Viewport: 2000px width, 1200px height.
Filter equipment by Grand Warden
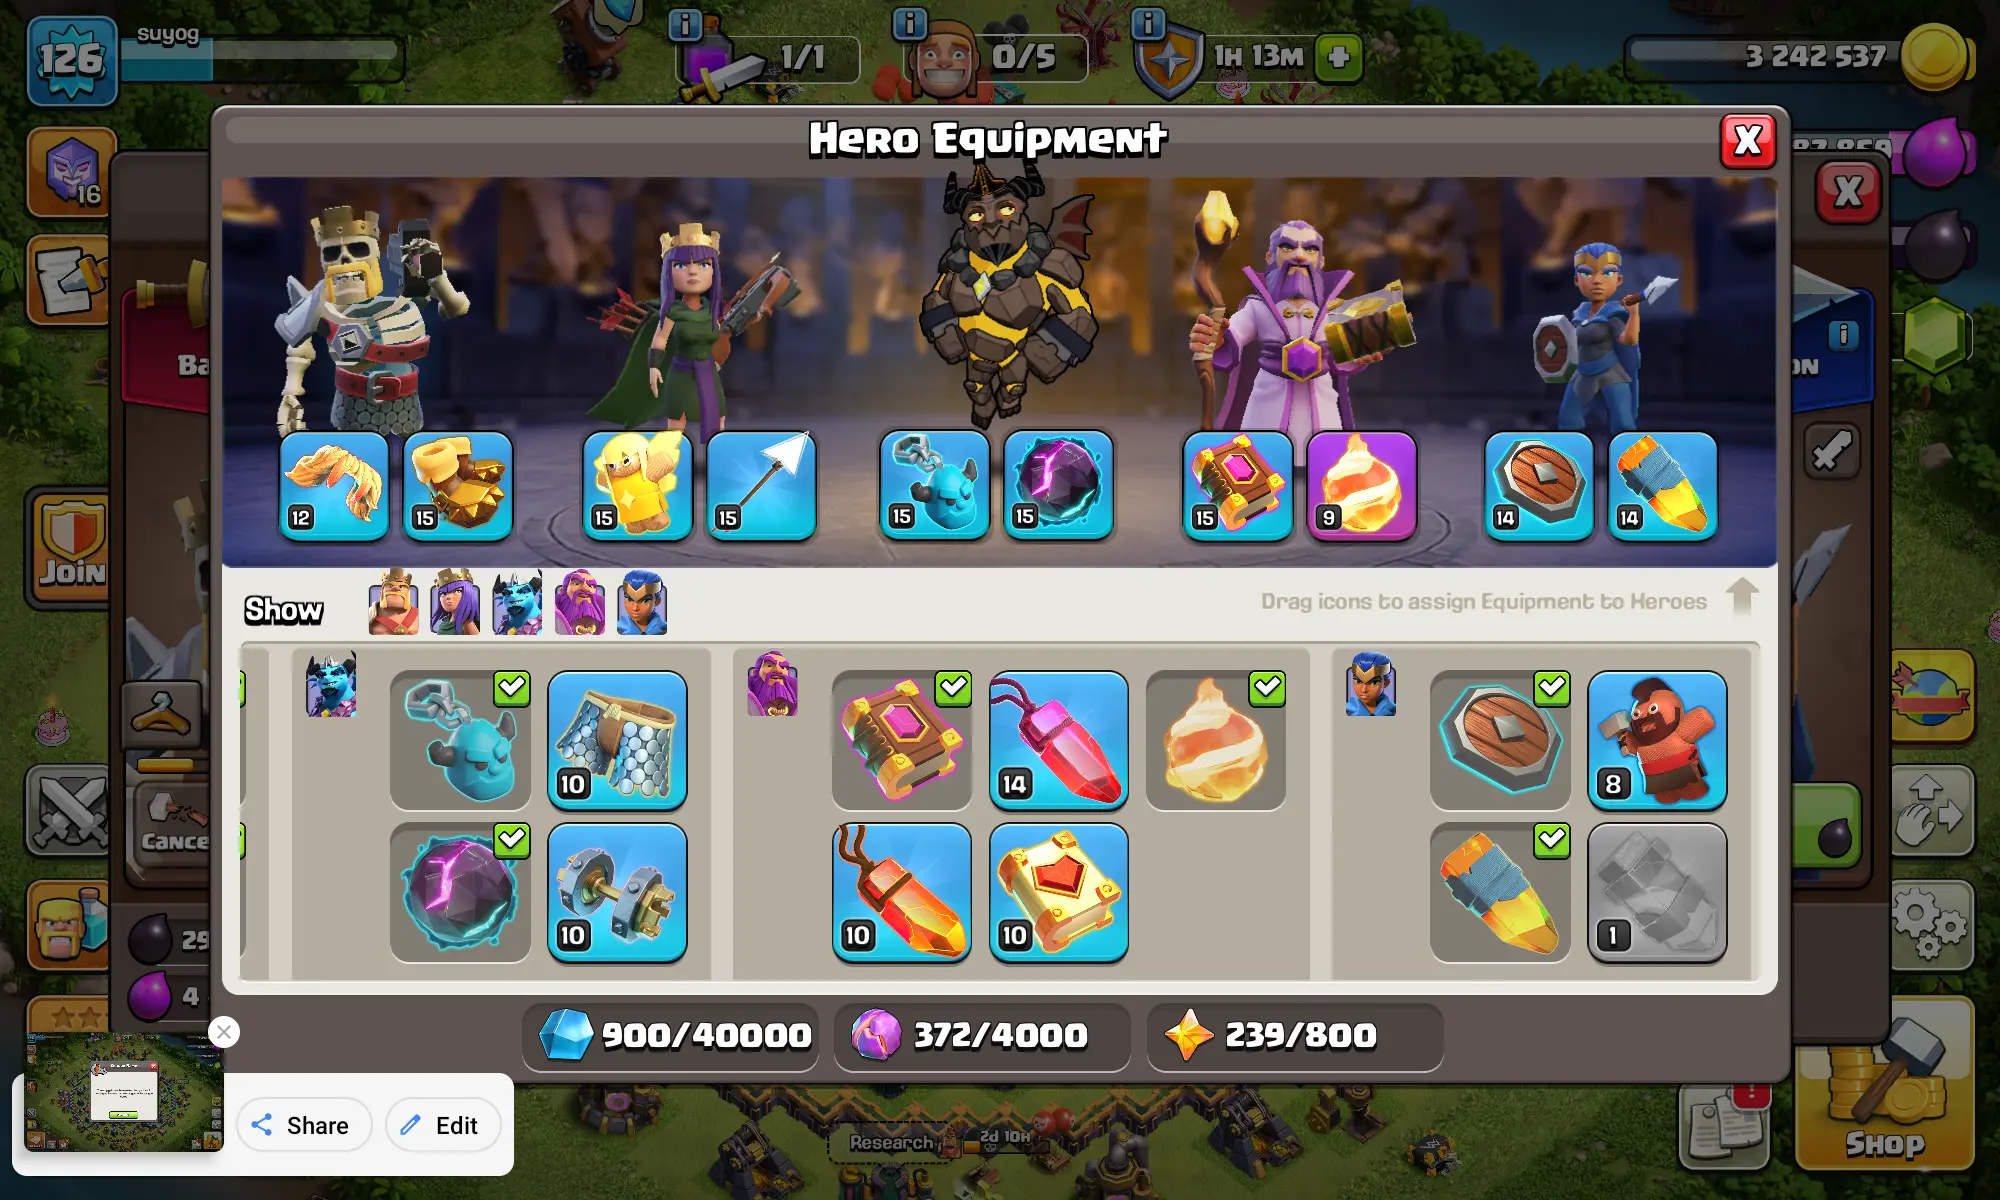[x=579, y=603]
